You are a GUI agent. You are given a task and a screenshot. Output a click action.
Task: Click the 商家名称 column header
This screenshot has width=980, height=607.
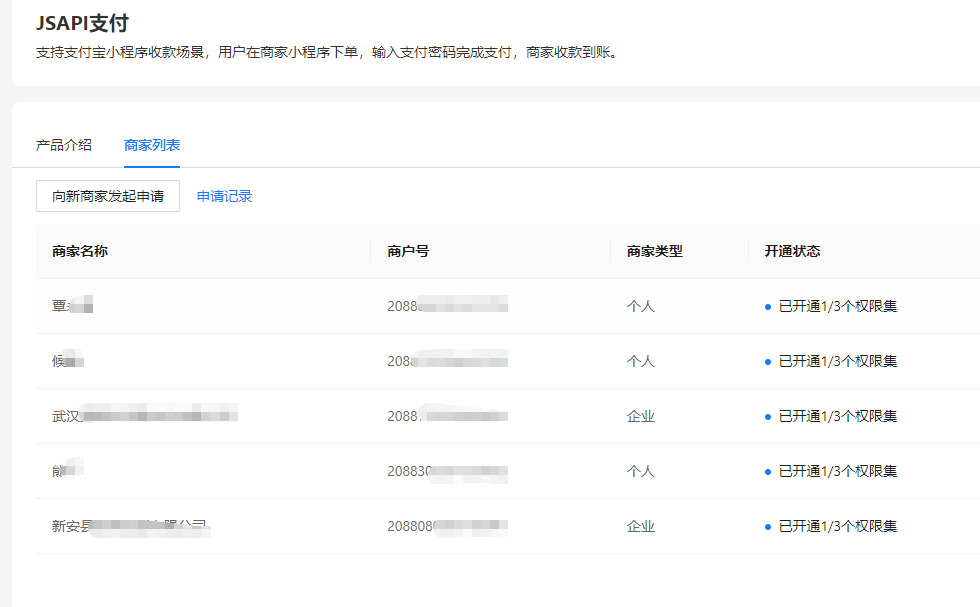pos(80,251)
